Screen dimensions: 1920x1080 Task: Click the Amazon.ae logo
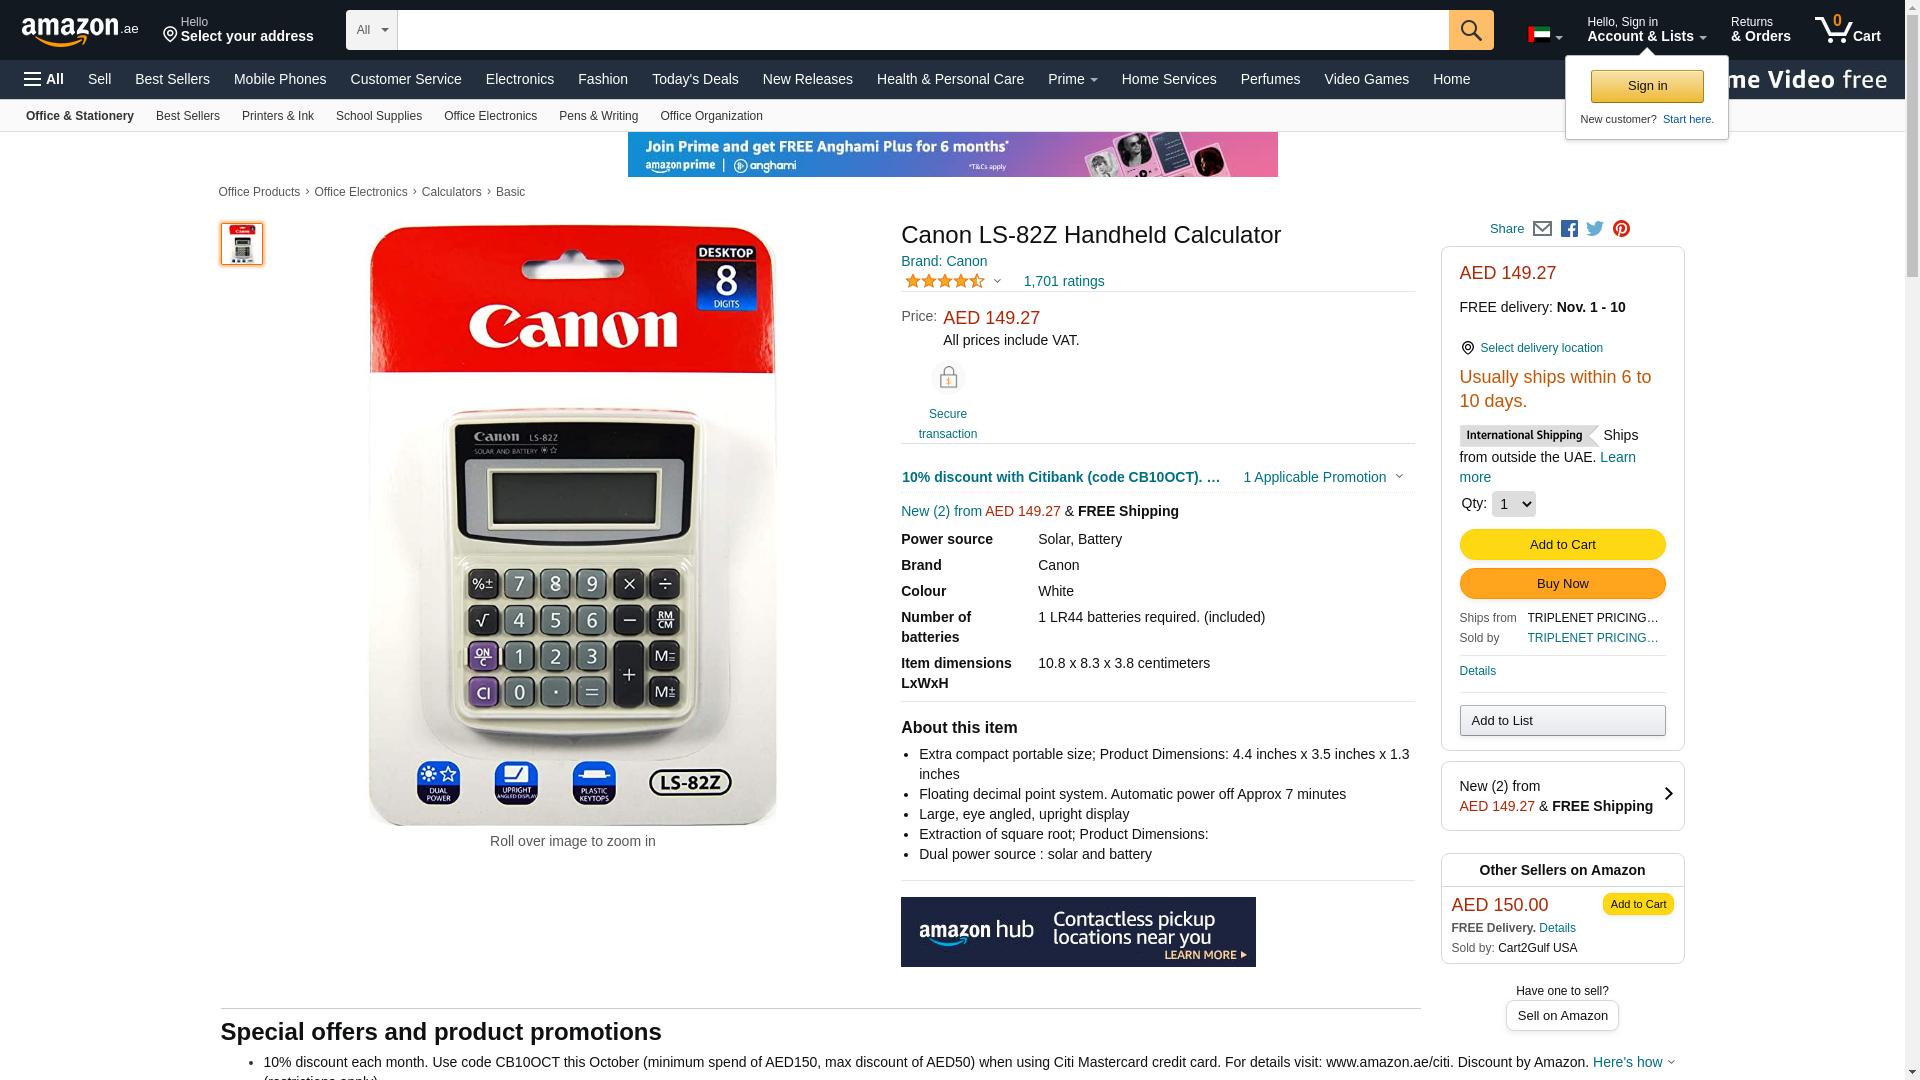coord(80,31)
